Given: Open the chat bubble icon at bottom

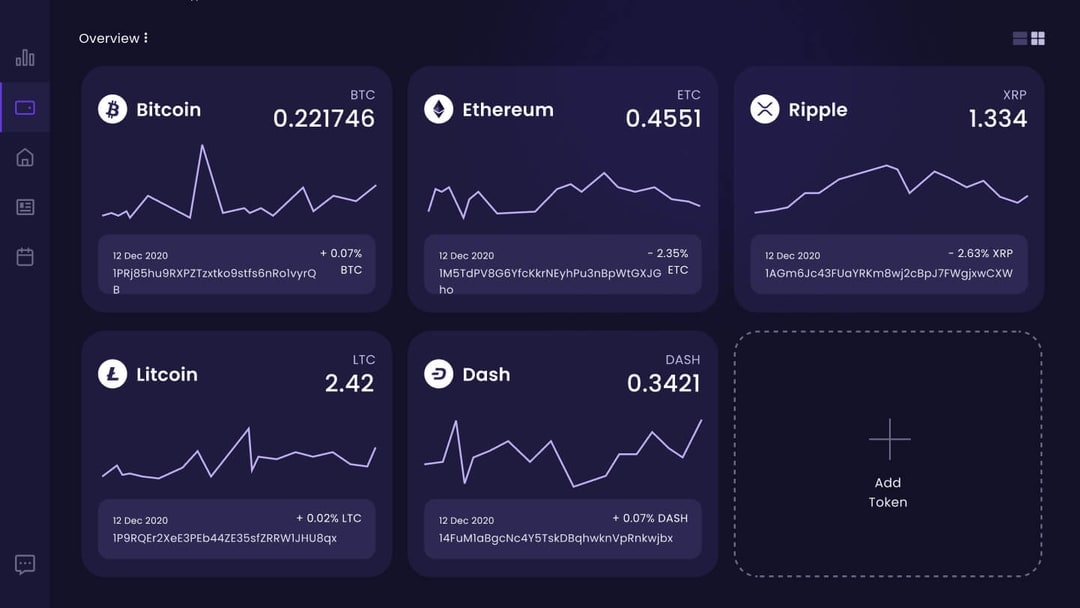Looking at the screenshot, I should [24, 564].
